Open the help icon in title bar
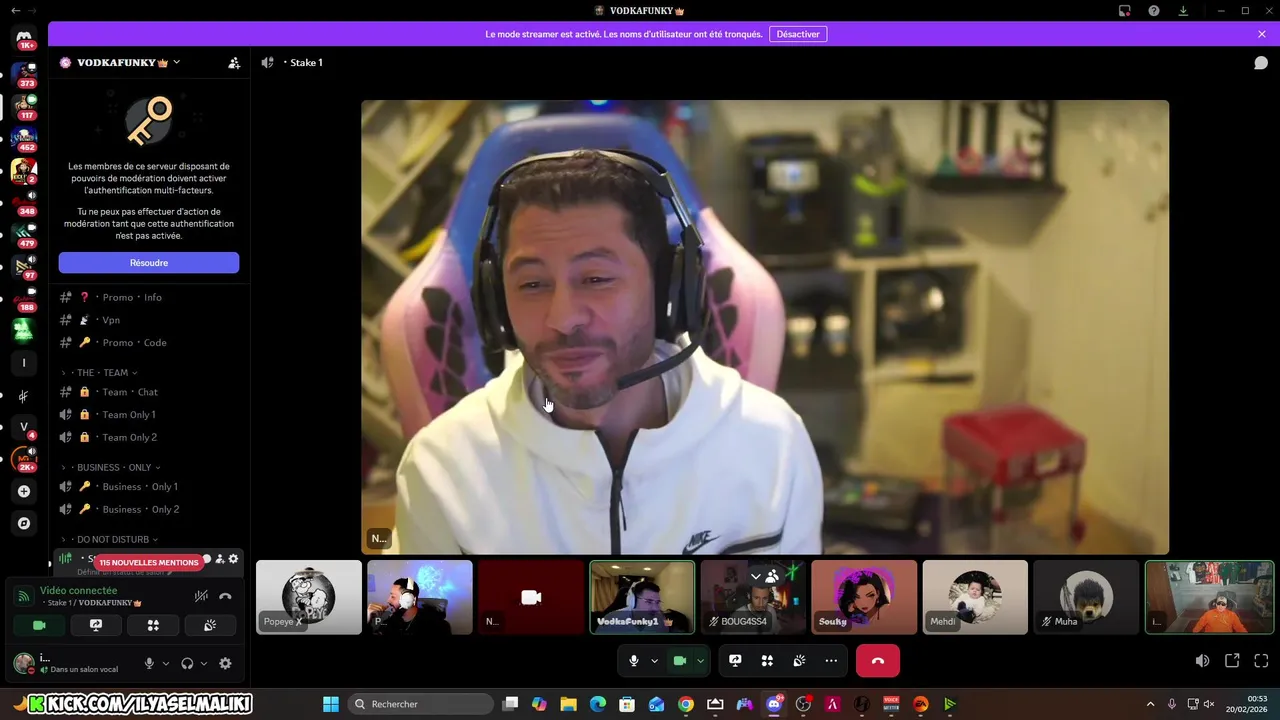This screenshot has width=1280, height=720. [1154, 10]
